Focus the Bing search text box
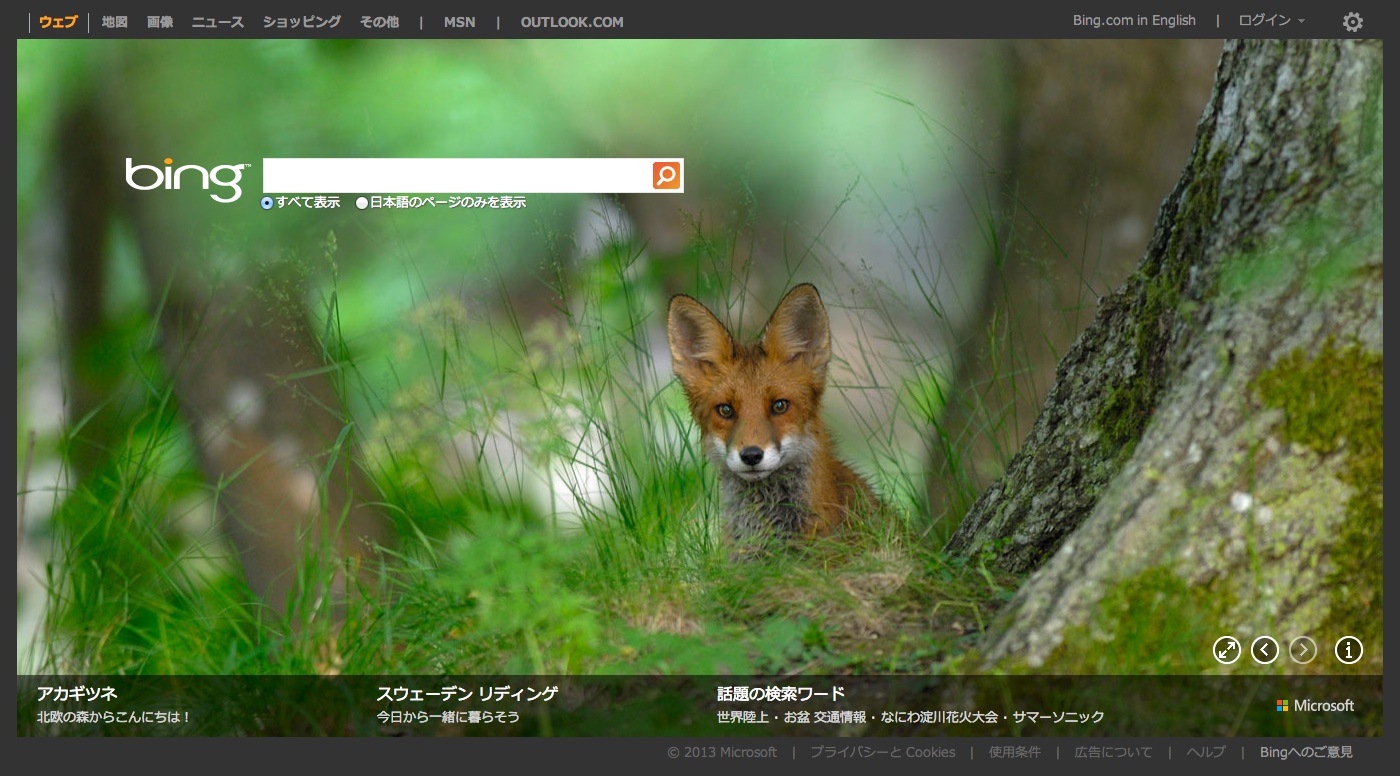This screenshot has width=1400, height=776. click(x=456, y=176)
